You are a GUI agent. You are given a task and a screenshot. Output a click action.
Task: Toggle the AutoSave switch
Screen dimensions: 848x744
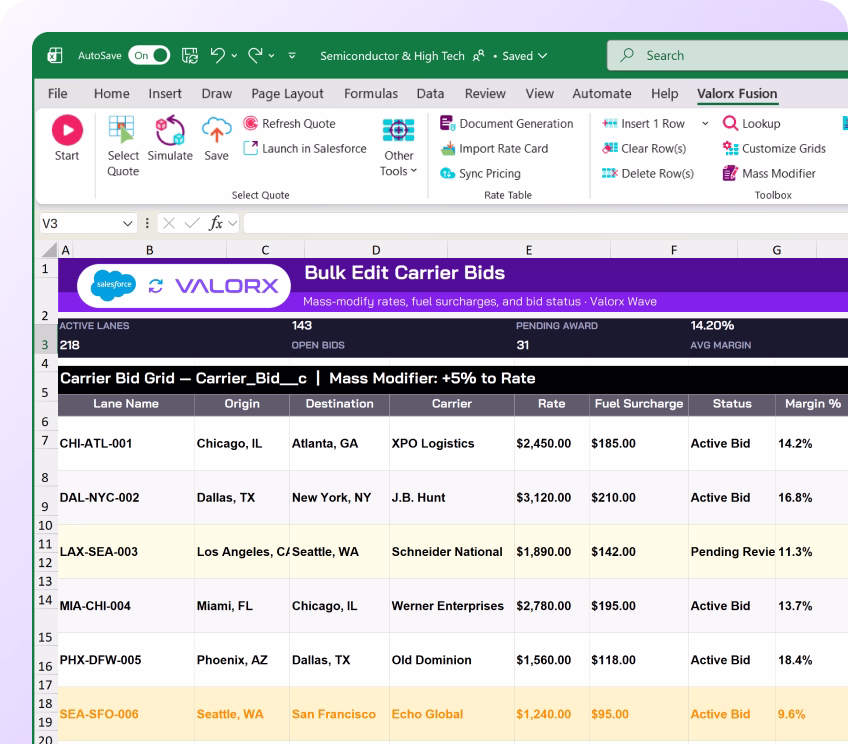tap(149, 55)
